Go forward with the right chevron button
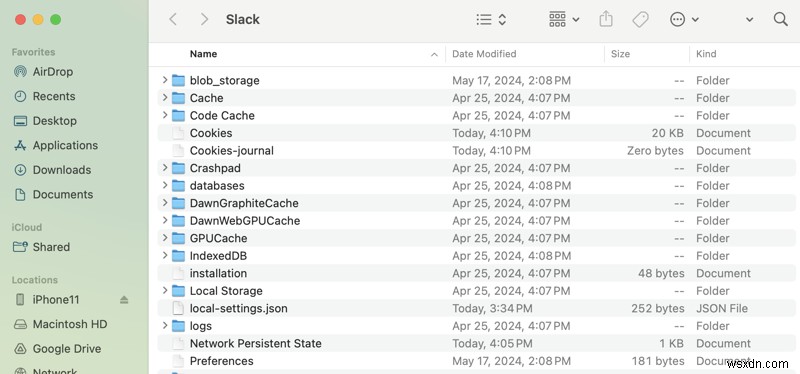800x374 pixels. click(205, 19)
